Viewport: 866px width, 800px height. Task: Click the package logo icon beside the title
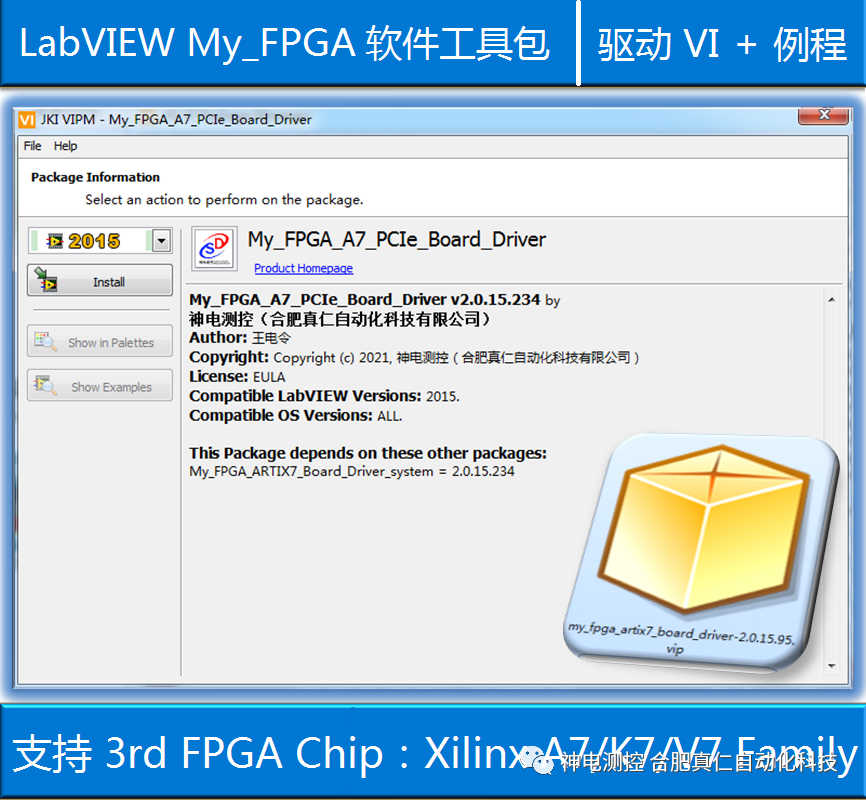214,249
